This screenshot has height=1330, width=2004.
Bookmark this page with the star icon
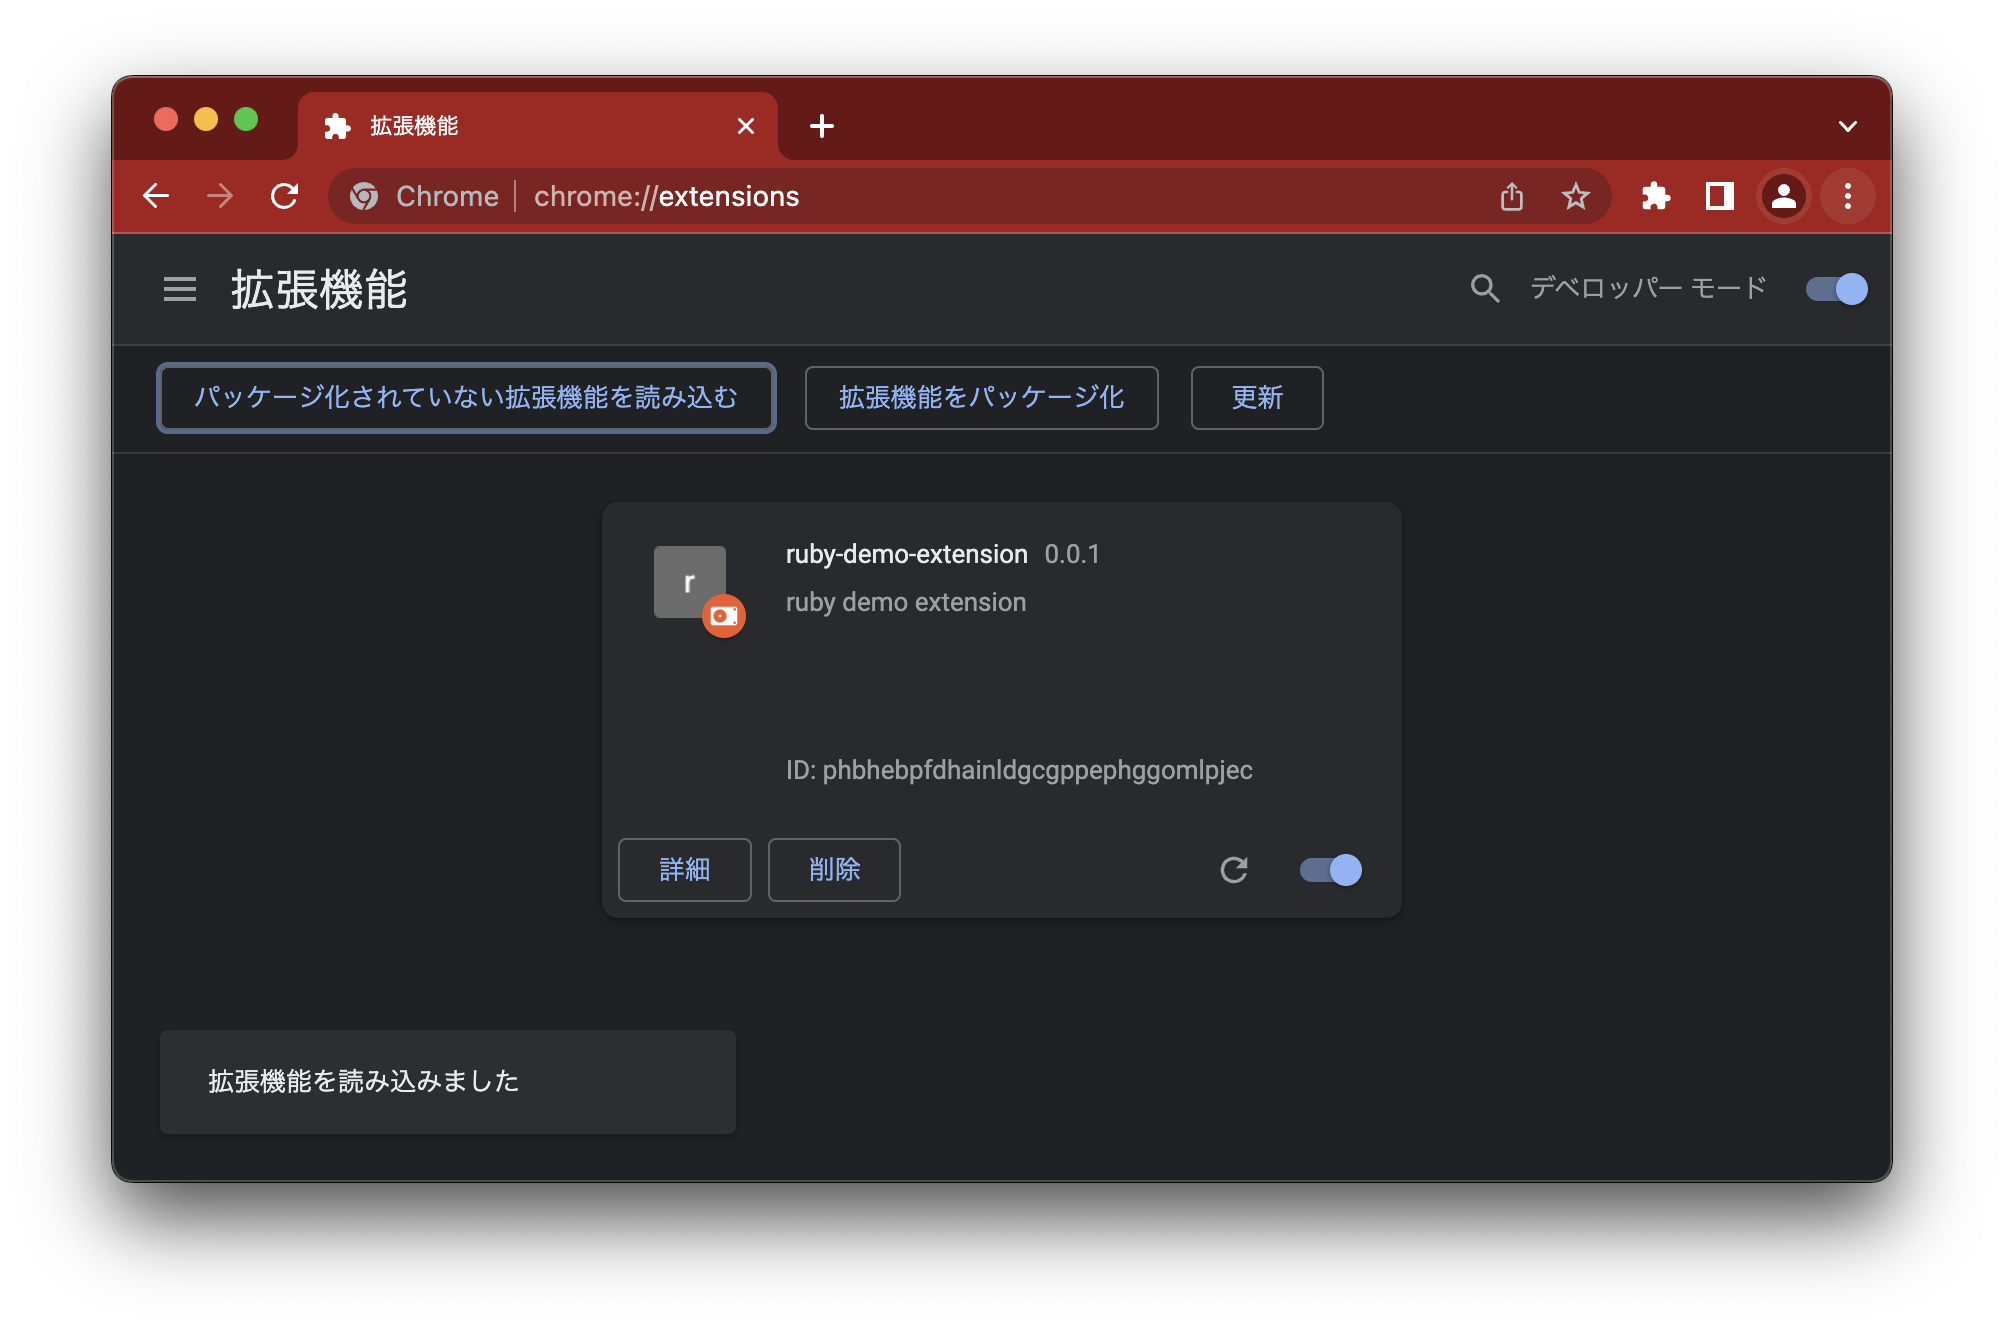(x=1576, y=196)
